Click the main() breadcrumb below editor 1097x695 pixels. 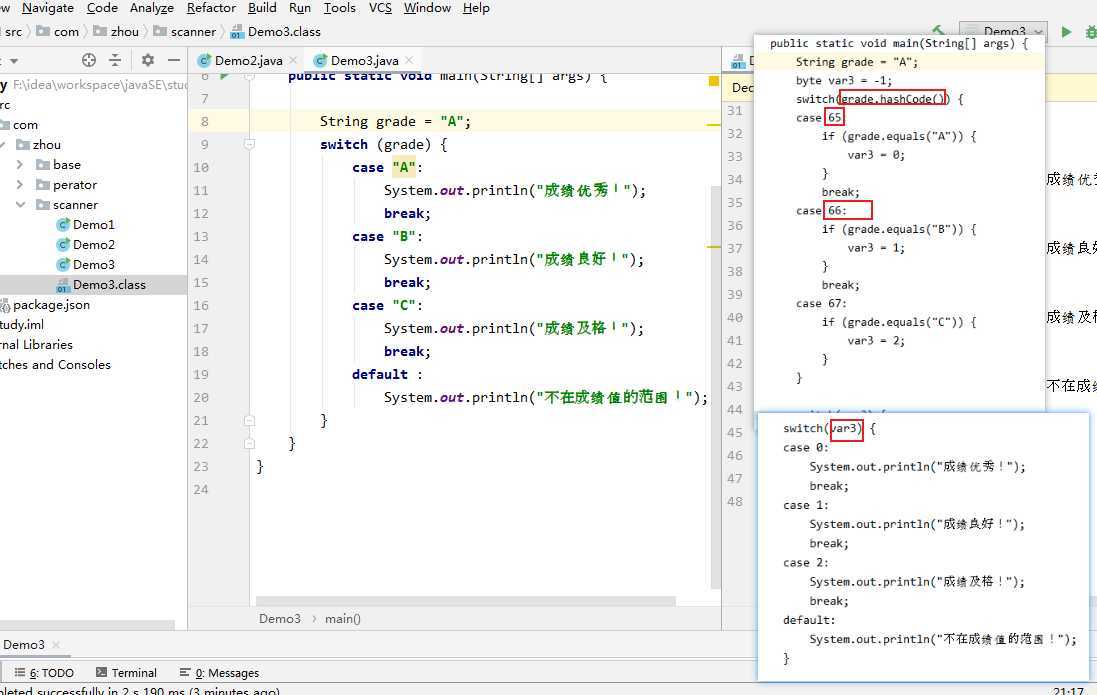point(343,619)
